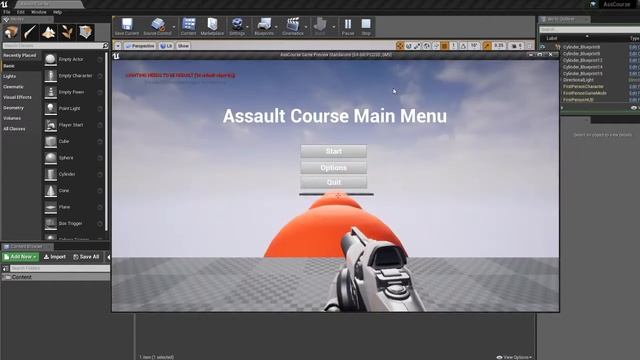Open the Cinematics dropdown arrow
The height and width of the screenshot is (360, 640).
click(x=306, y=27)
